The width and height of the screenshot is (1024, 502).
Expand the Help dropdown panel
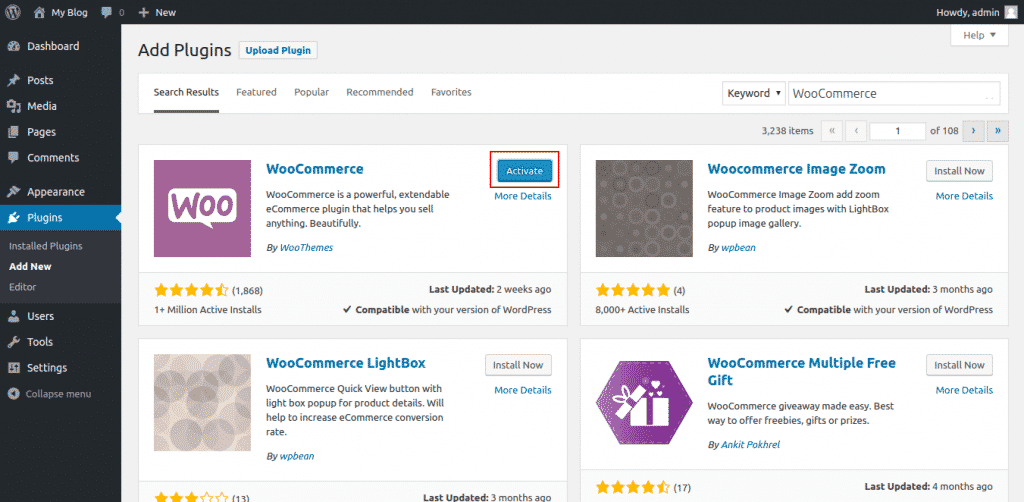pos(978,36)
